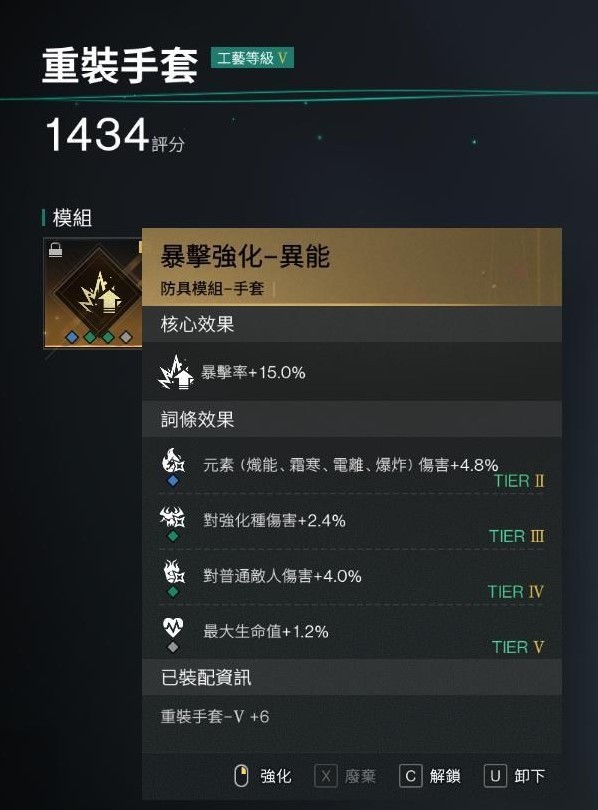Click the normal enemy damage icon
Viewport: 598px width, 810px height.
click(174, 571)
